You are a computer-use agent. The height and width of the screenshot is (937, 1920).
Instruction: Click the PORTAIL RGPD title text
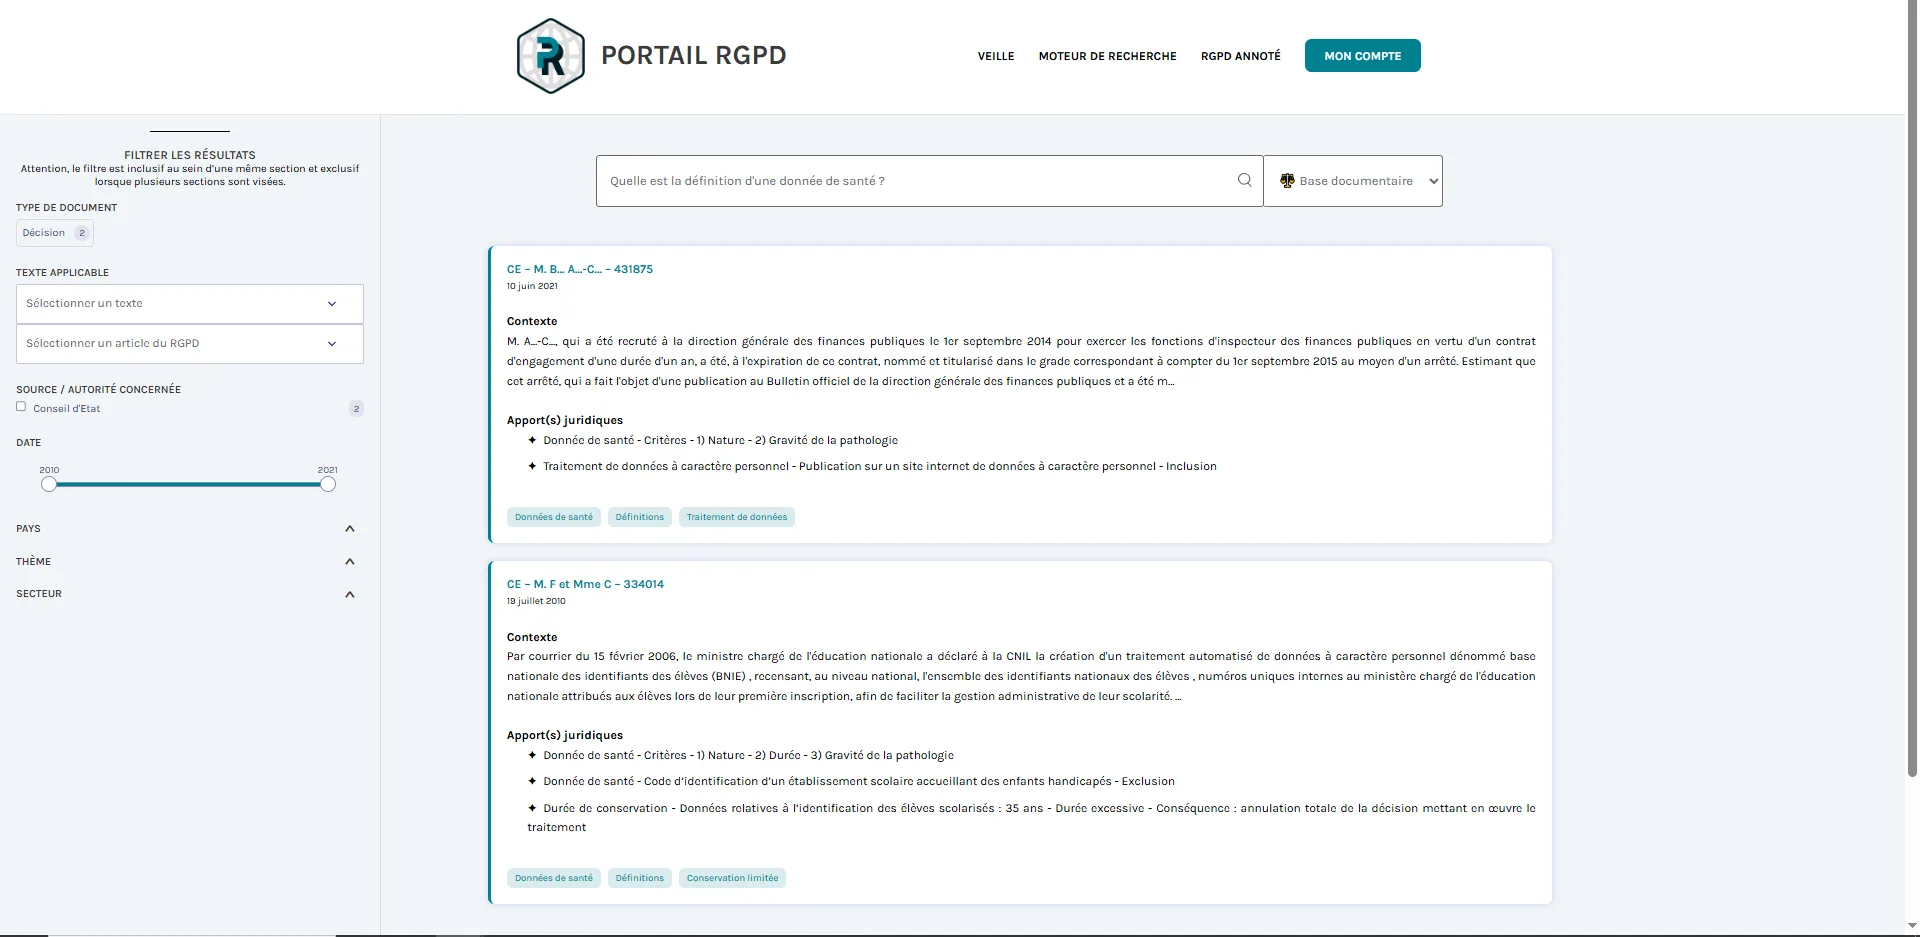coord(694,56)
